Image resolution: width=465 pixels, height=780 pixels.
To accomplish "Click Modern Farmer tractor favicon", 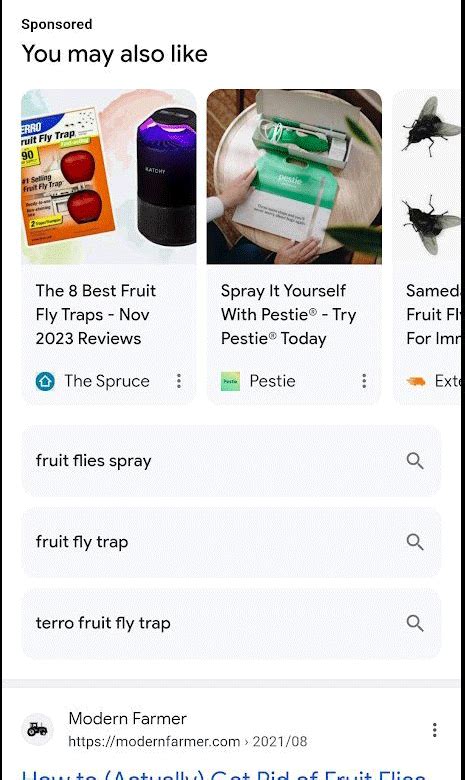I will coord(37,730).
